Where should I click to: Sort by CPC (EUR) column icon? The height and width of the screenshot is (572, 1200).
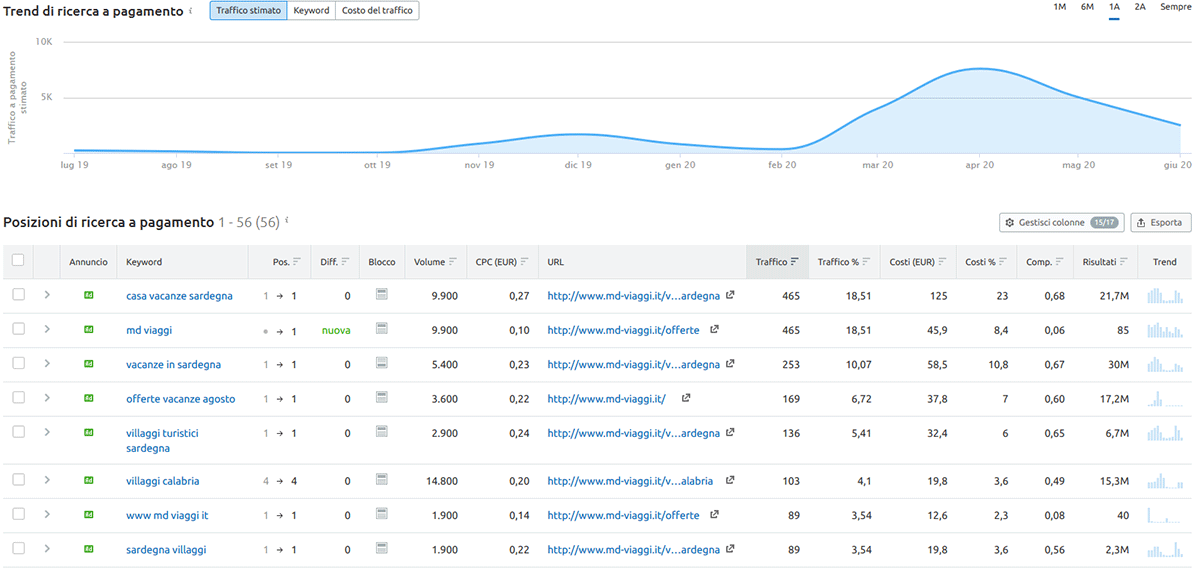pyautogui.click(x=524, y=262)
